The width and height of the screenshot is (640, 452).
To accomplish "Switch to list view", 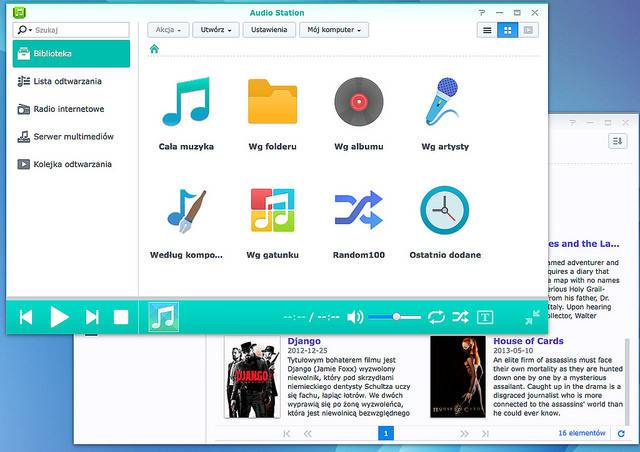I will point(487,30).
